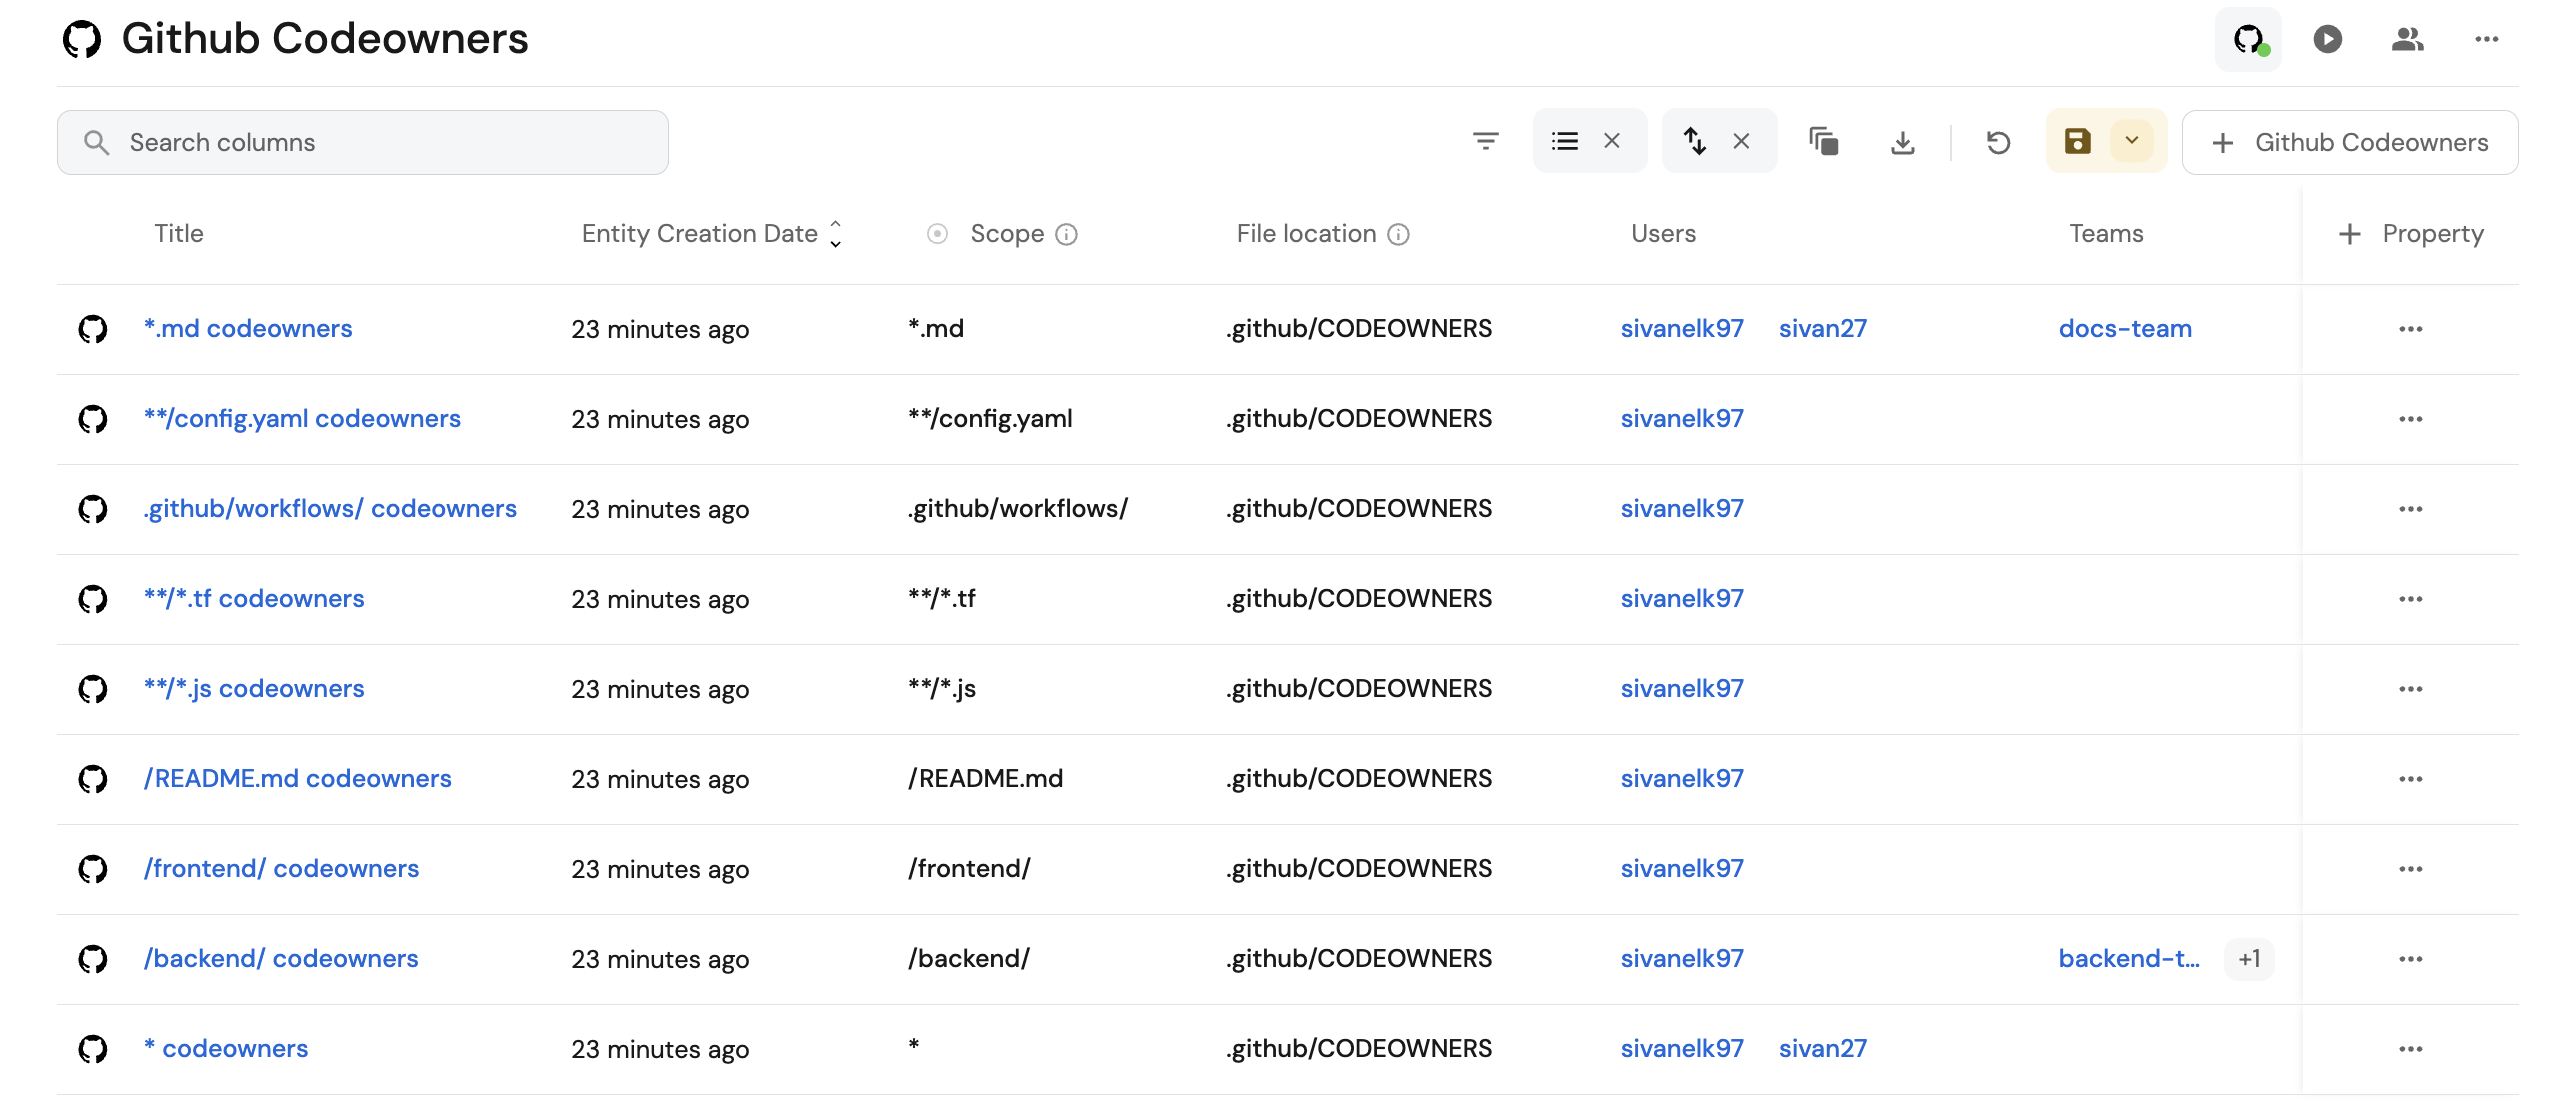
Task: Open the page more options menu
Action: click(2486, 39)
